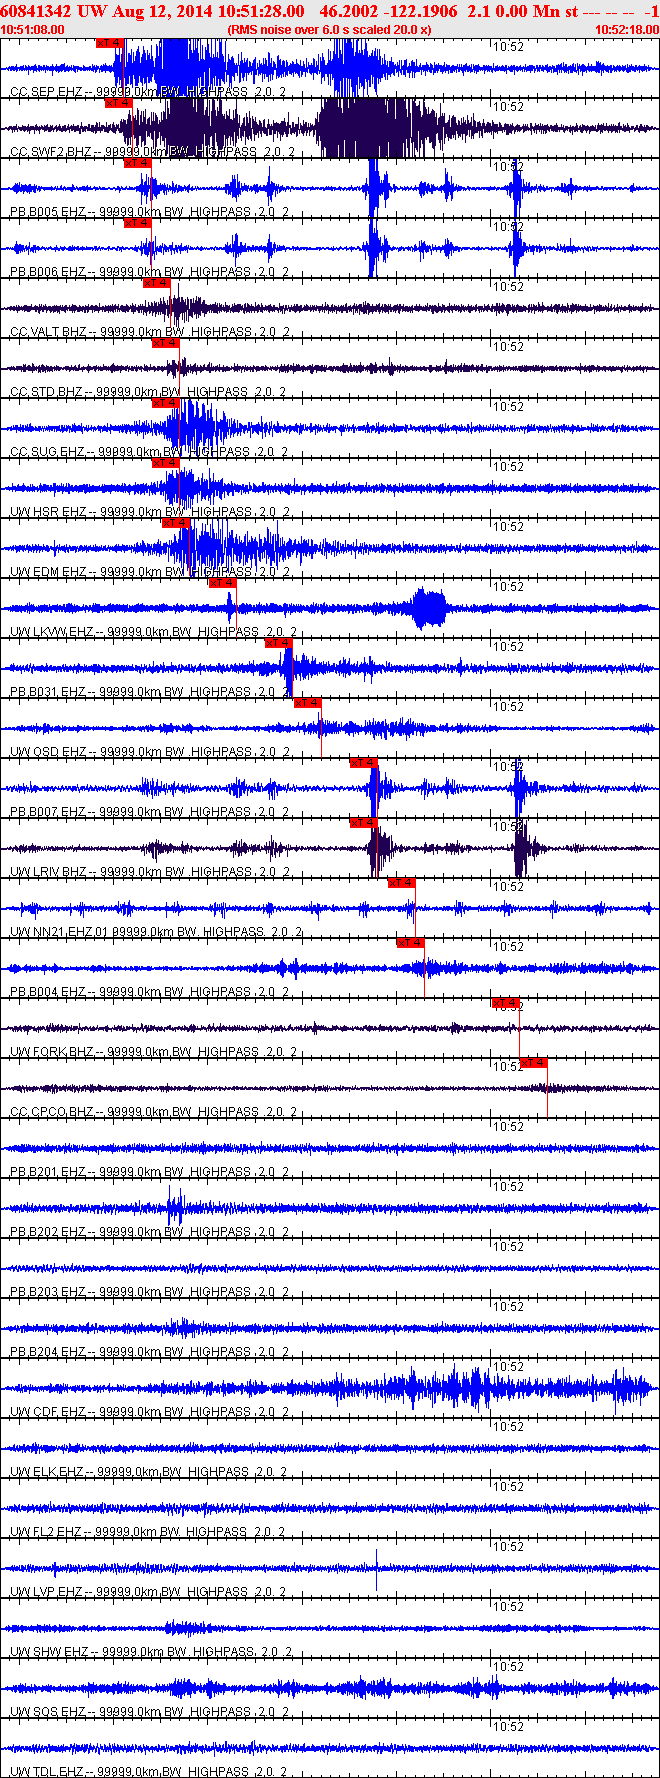The height and width of the screenshot is (1778, 660).
Task: Select the pick marker on UW.NN21.EHZ.01 trace
Action: coord(401,883)
